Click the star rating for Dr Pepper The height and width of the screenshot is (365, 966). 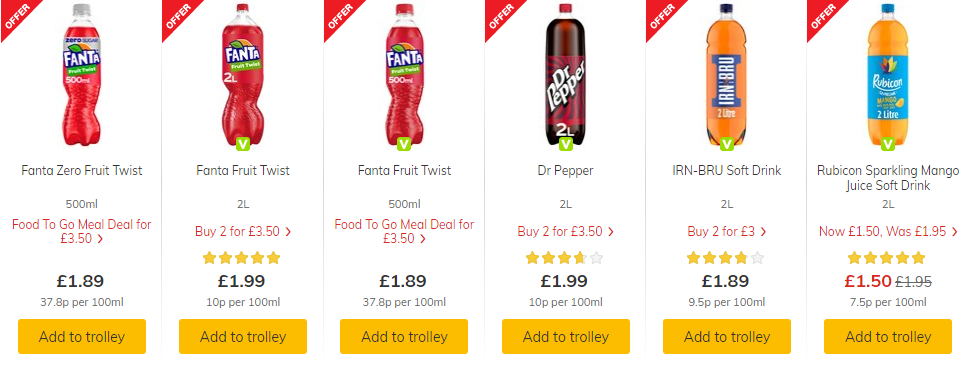[x=564, y=258]
